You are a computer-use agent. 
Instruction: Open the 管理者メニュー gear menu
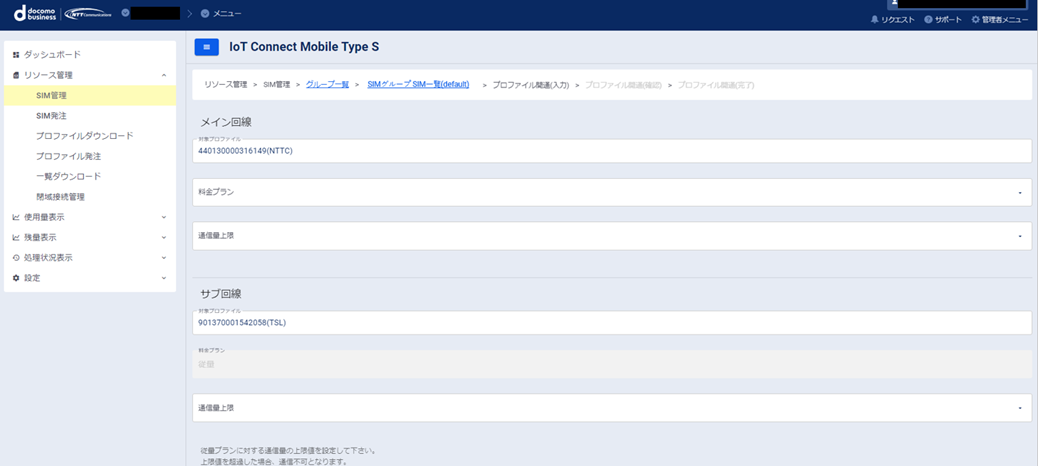1000,20
